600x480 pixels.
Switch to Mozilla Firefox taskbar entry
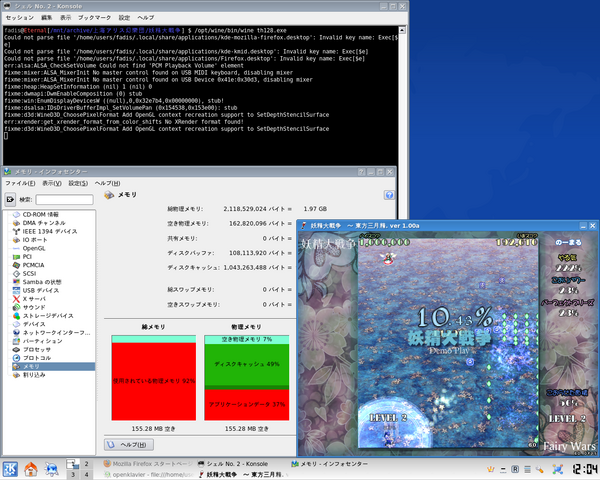click(148, 464)
